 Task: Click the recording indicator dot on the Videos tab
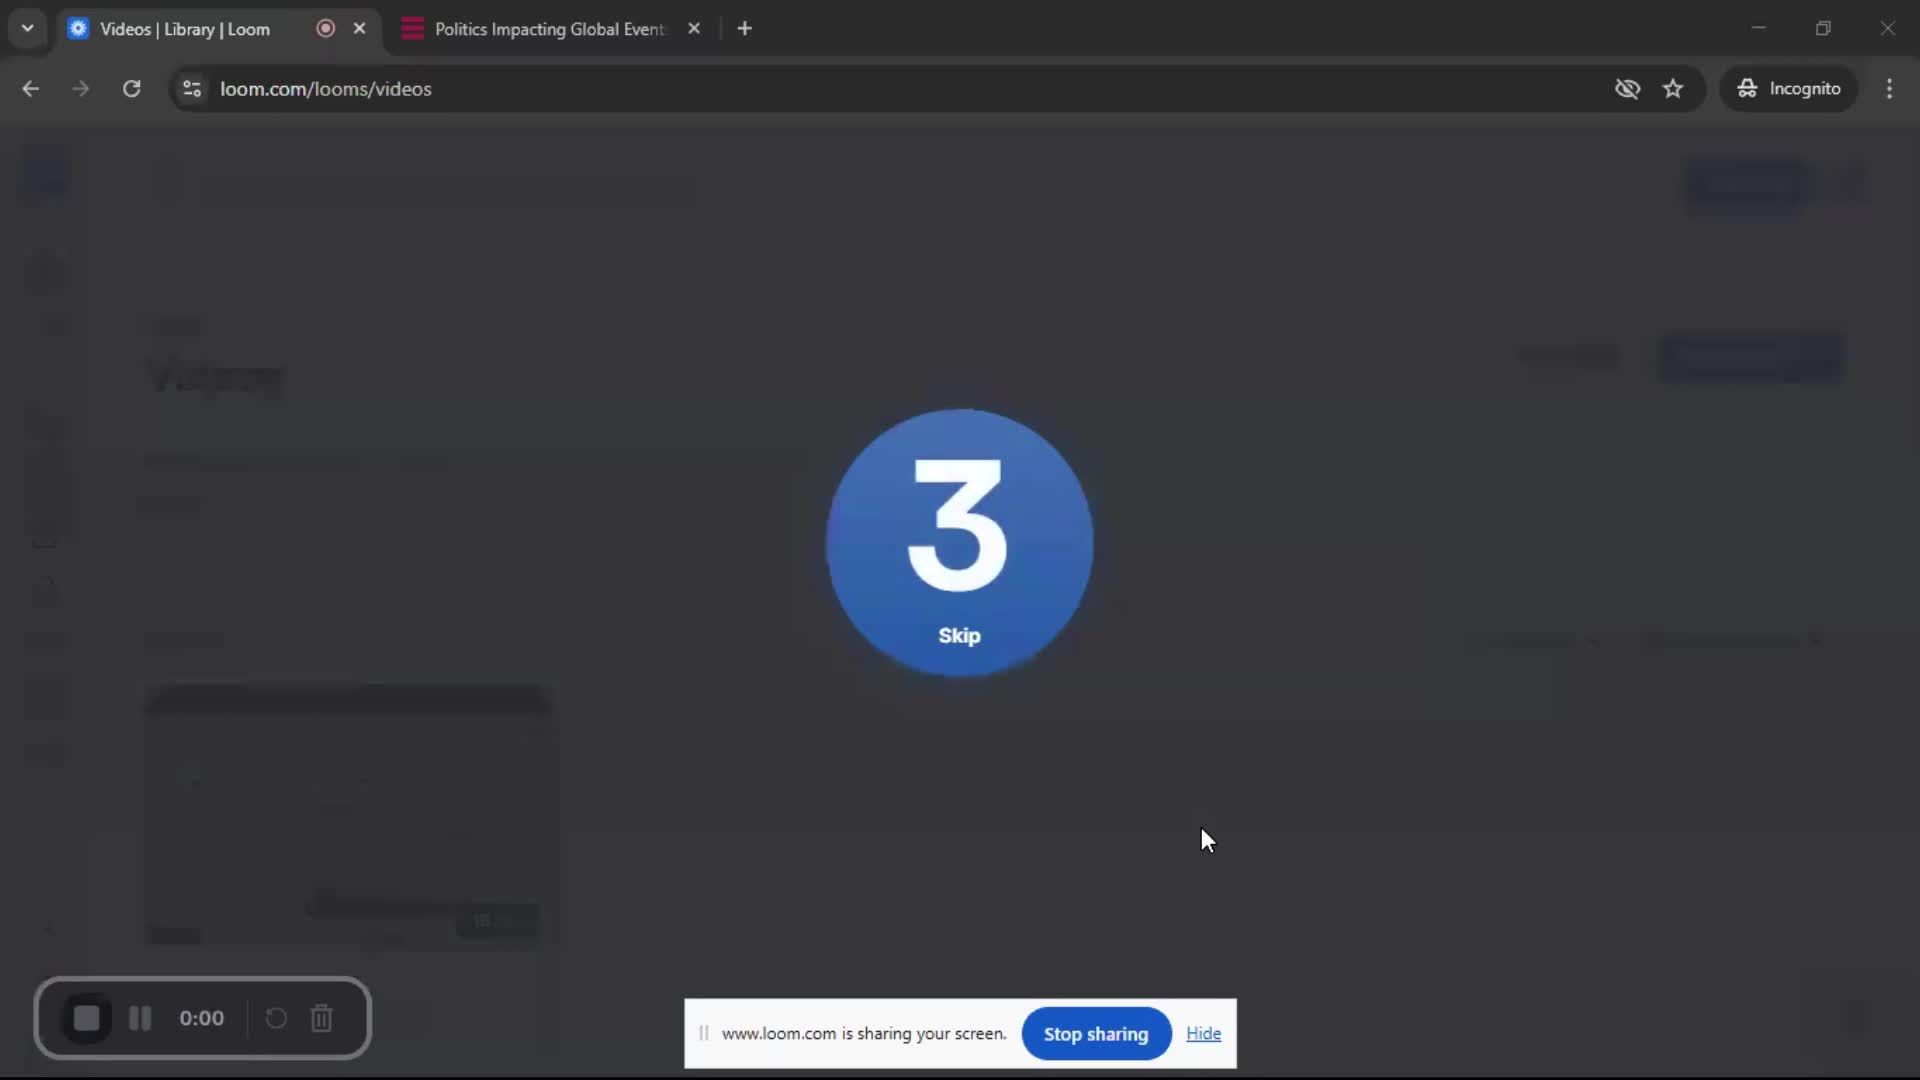click(x=324, y=29)
